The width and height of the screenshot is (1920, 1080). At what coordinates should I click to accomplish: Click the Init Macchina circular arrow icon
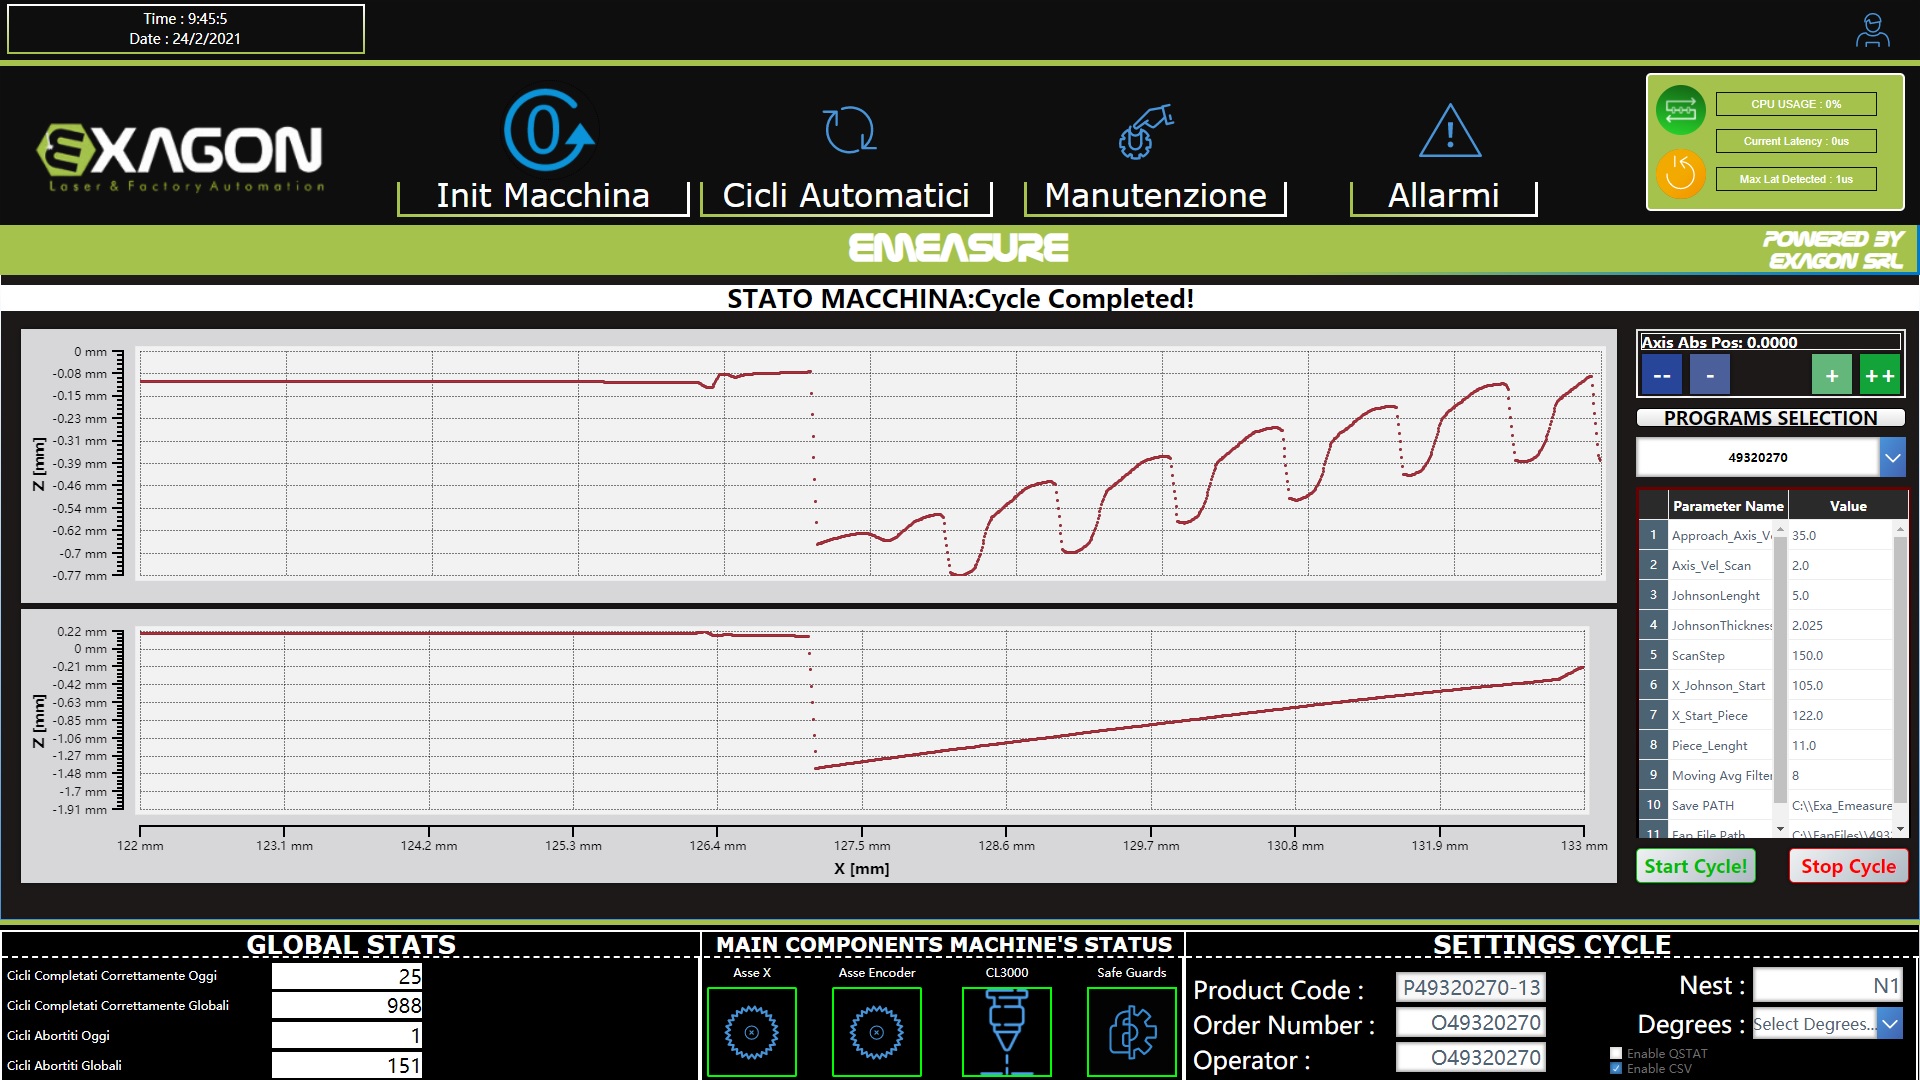[x=548, y=130]
